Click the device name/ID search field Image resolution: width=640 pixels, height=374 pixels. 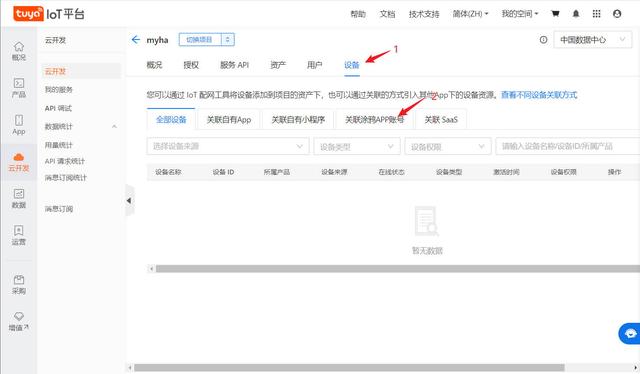[x=568, y=146]
